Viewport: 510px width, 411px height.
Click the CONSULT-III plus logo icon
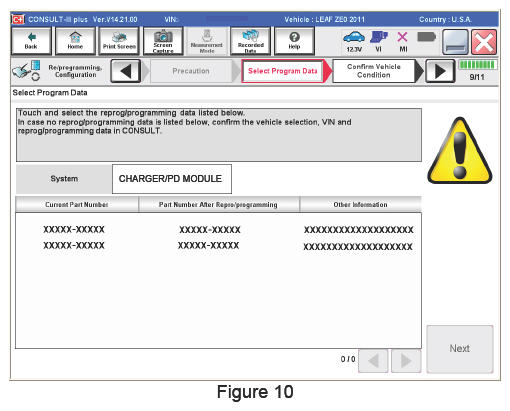click(18, 19)
